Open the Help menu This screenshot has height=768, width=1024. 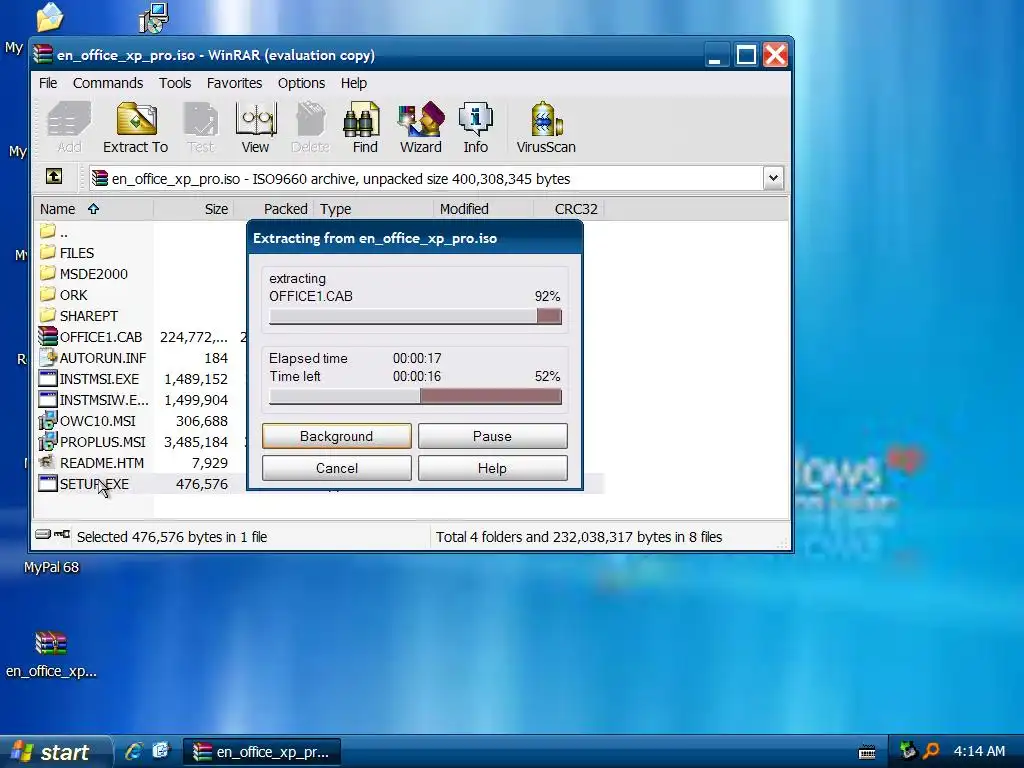coord(353,83)
